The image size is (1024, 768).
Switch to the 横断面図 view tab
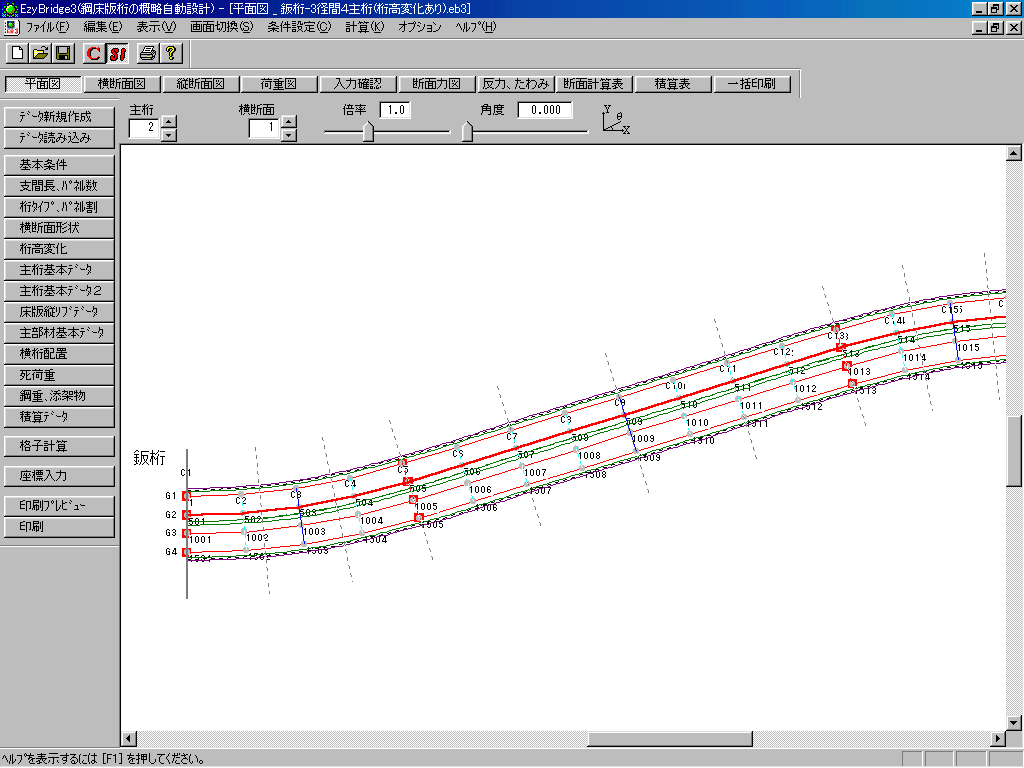pos(121,84)
